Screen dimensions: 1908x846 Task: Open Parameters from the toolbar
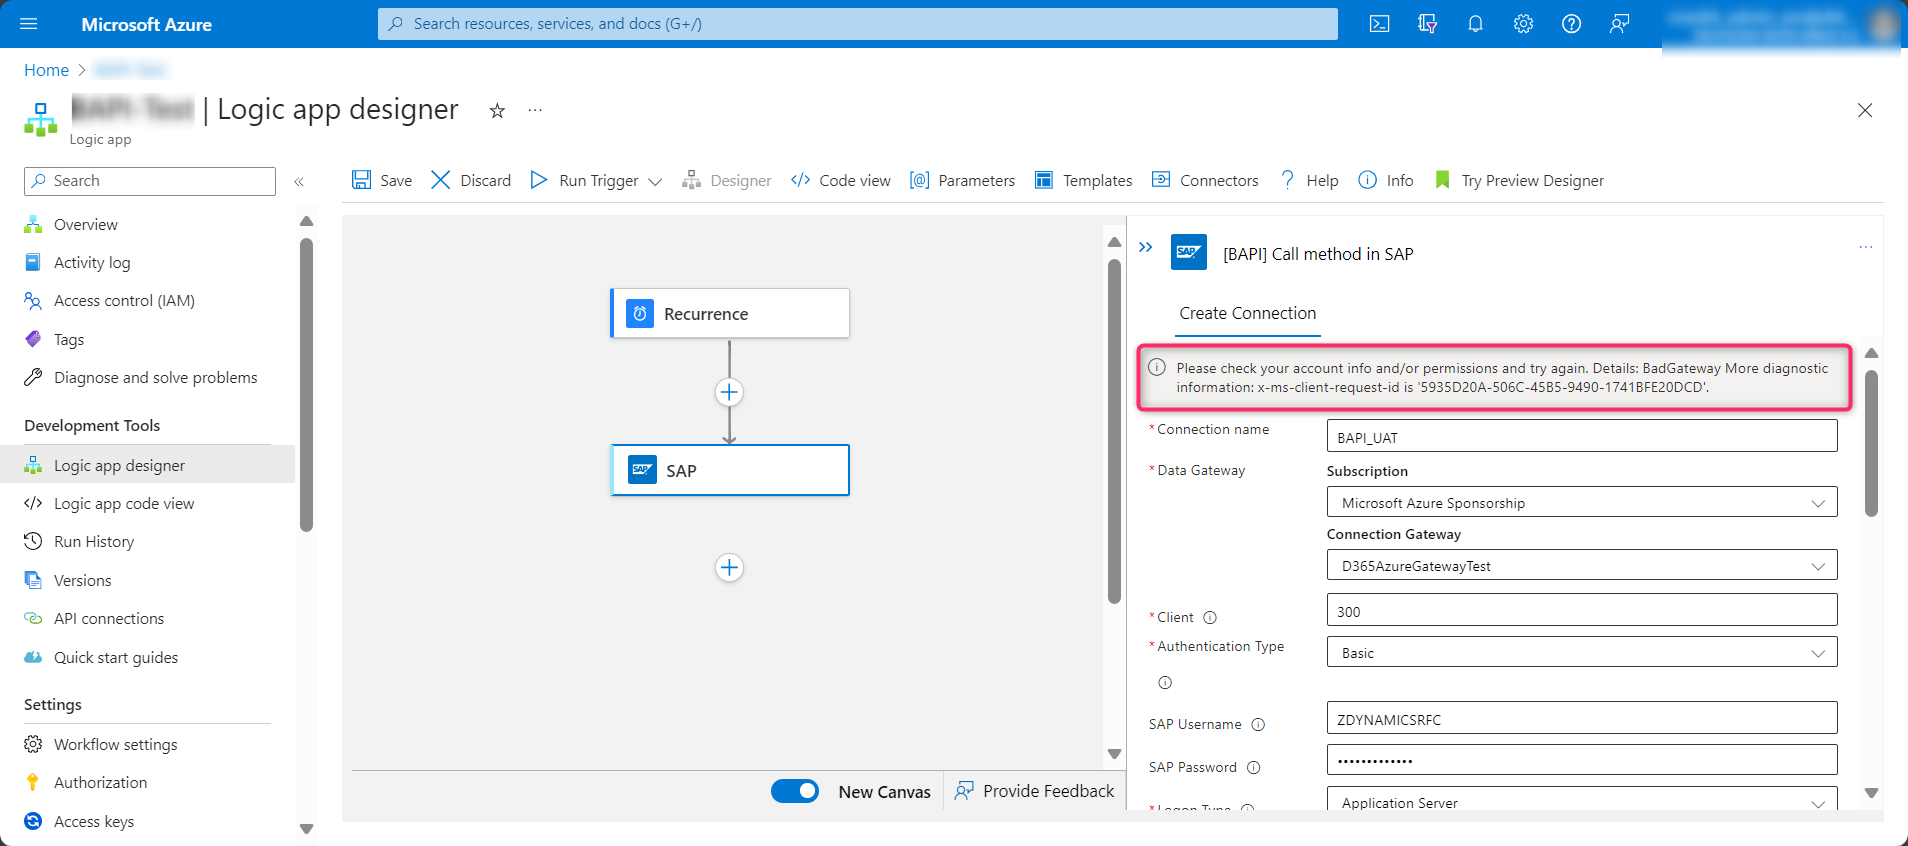point(962,180)
